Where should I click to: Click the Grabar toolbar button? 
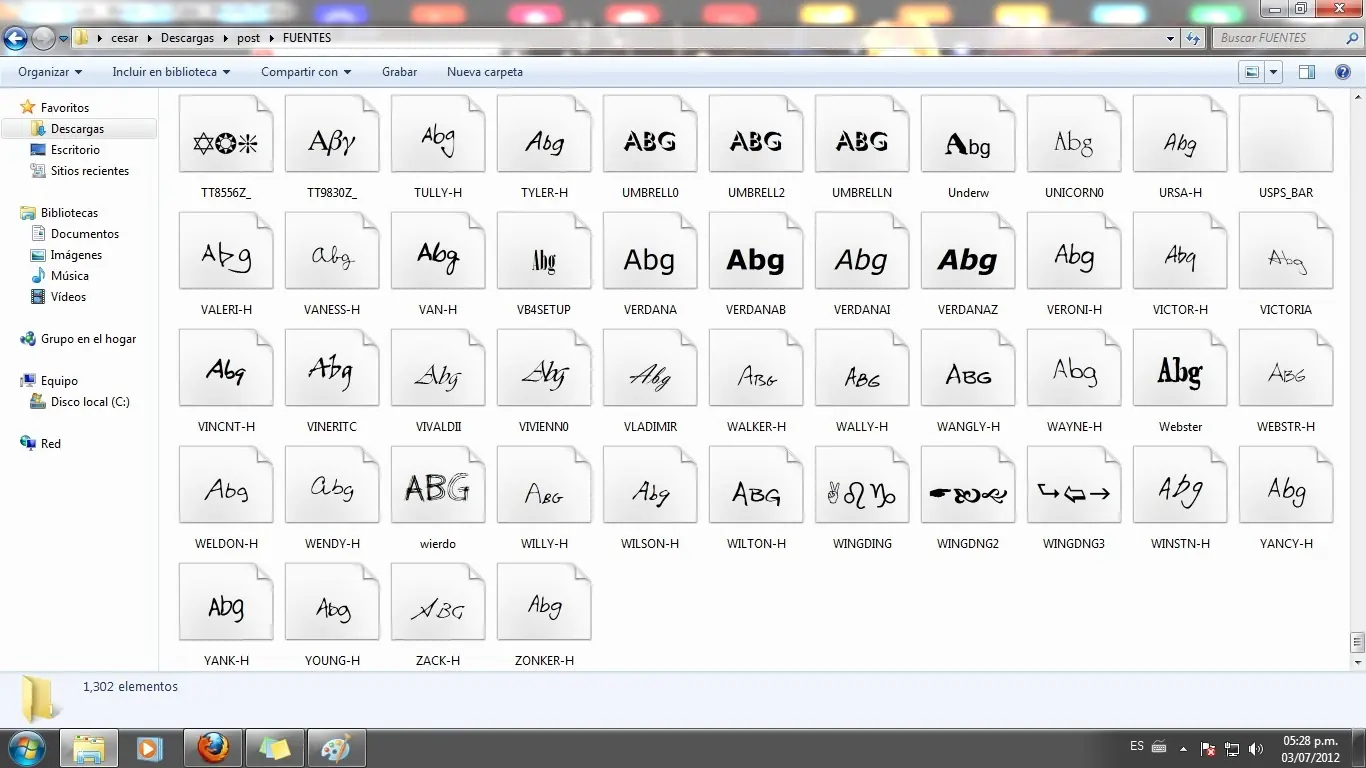point(400,72)
